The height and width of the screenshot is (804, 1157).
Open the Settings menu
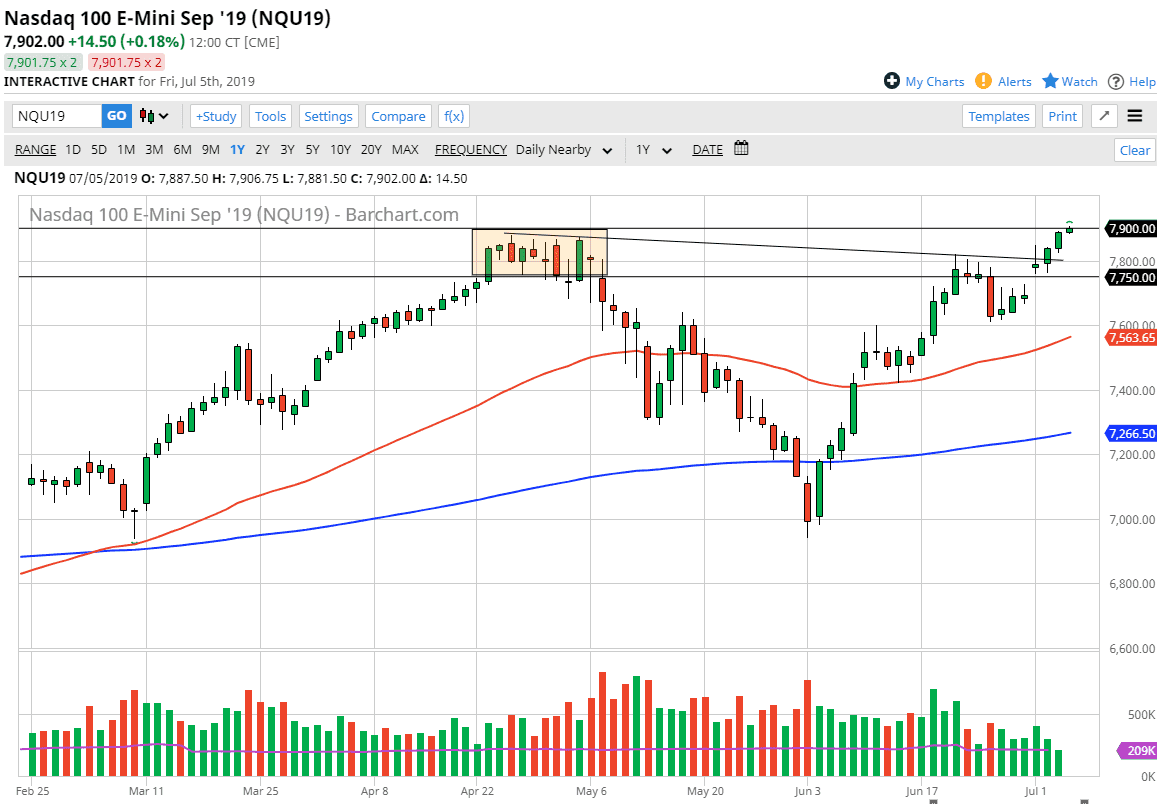pyautogui.click(x=328, y=116)
